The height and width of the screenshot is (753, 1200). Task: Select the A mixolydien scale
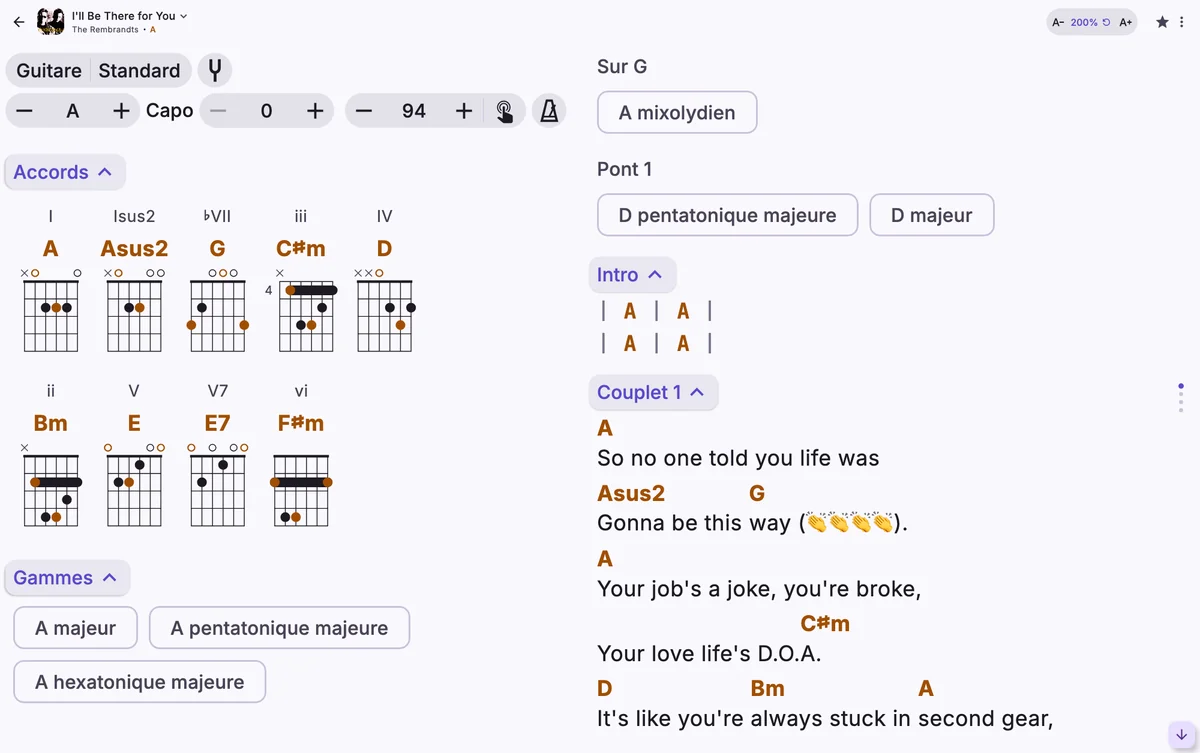pyautogui.click(x=677, y=113)
